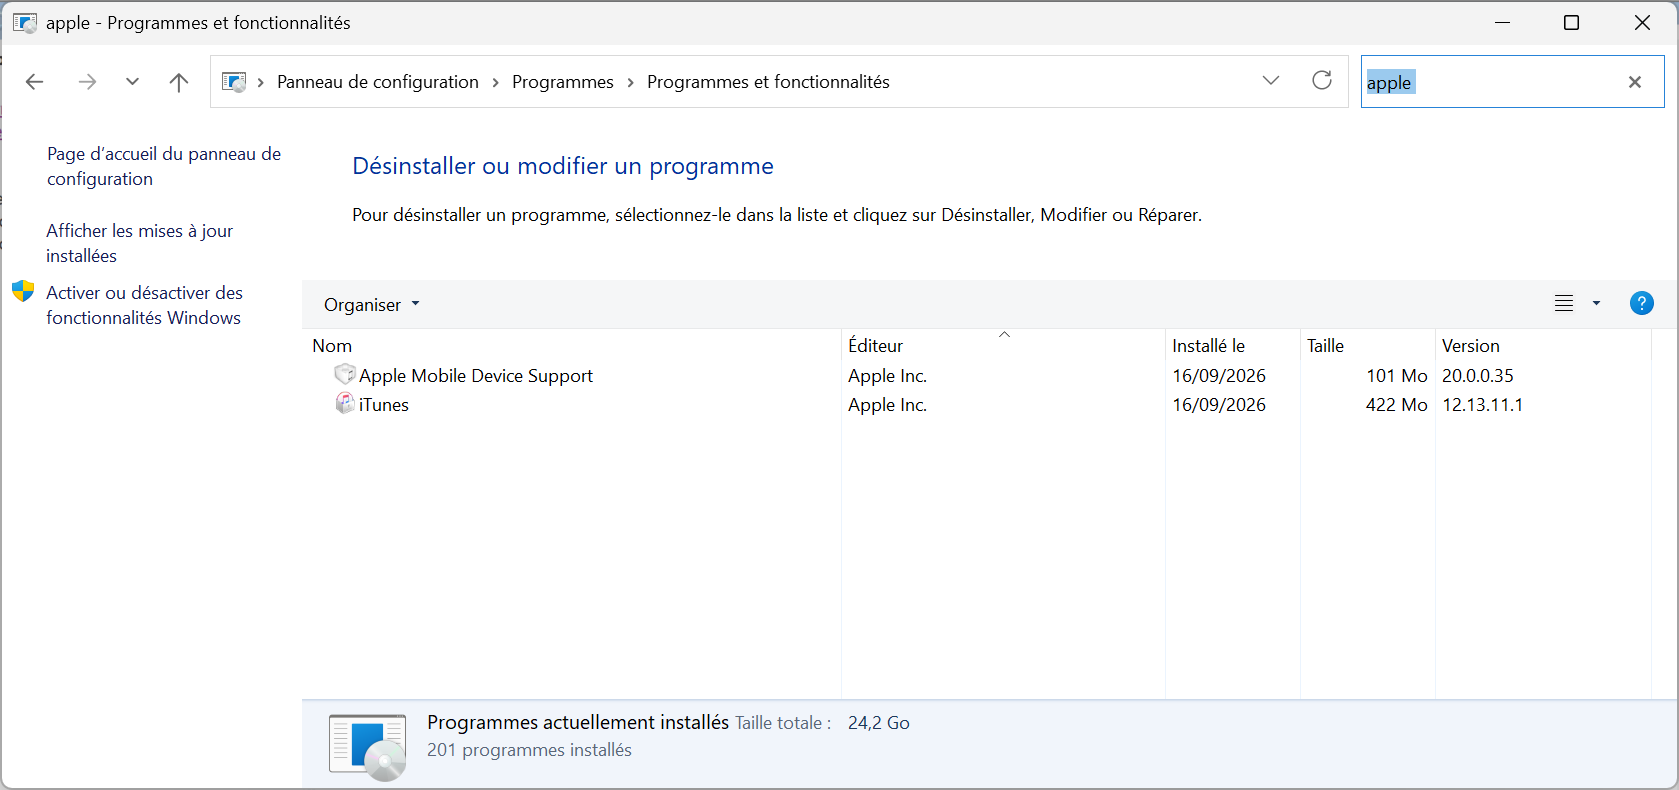Sort by Installé le column
Screen dimensions: 1679x790
click(1233, 345)
